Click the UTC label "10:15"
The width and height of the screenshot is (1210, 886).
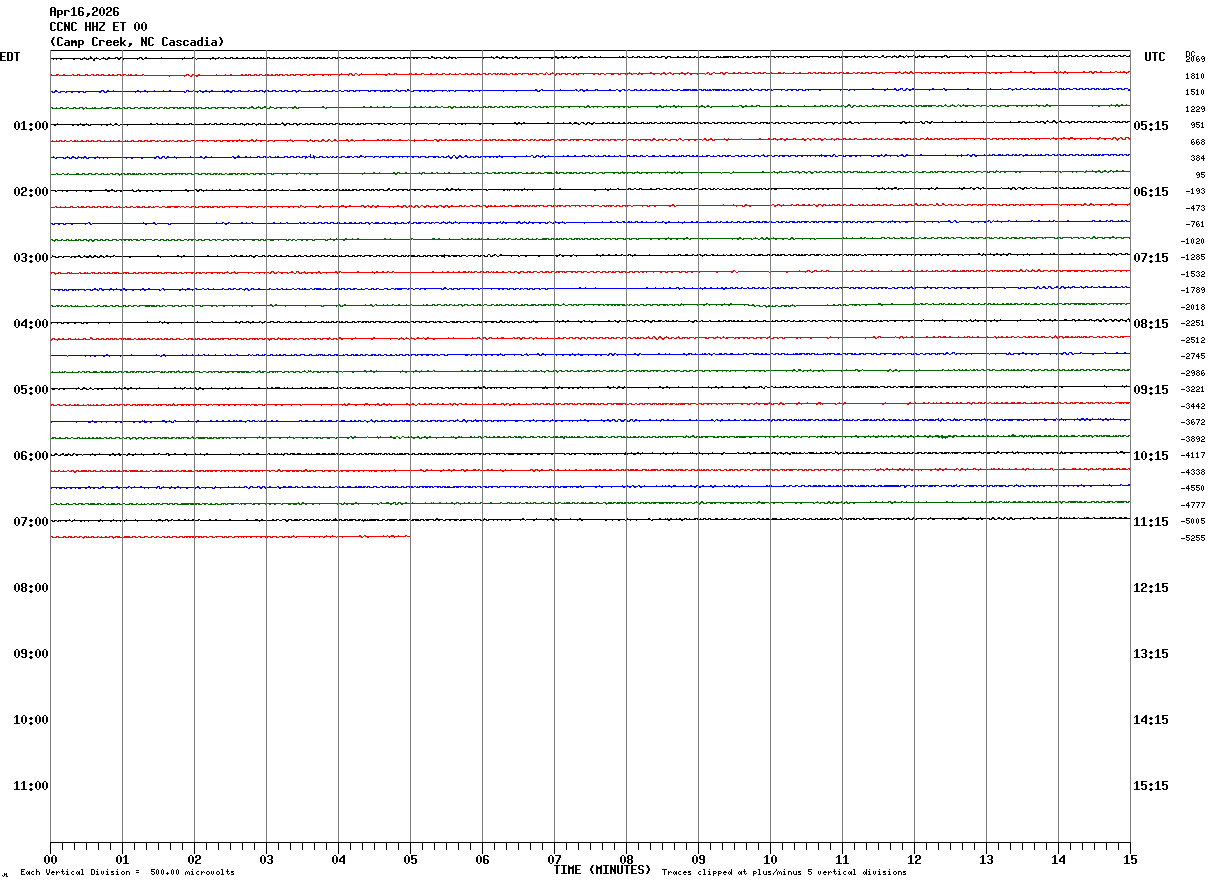[1151, 456]
